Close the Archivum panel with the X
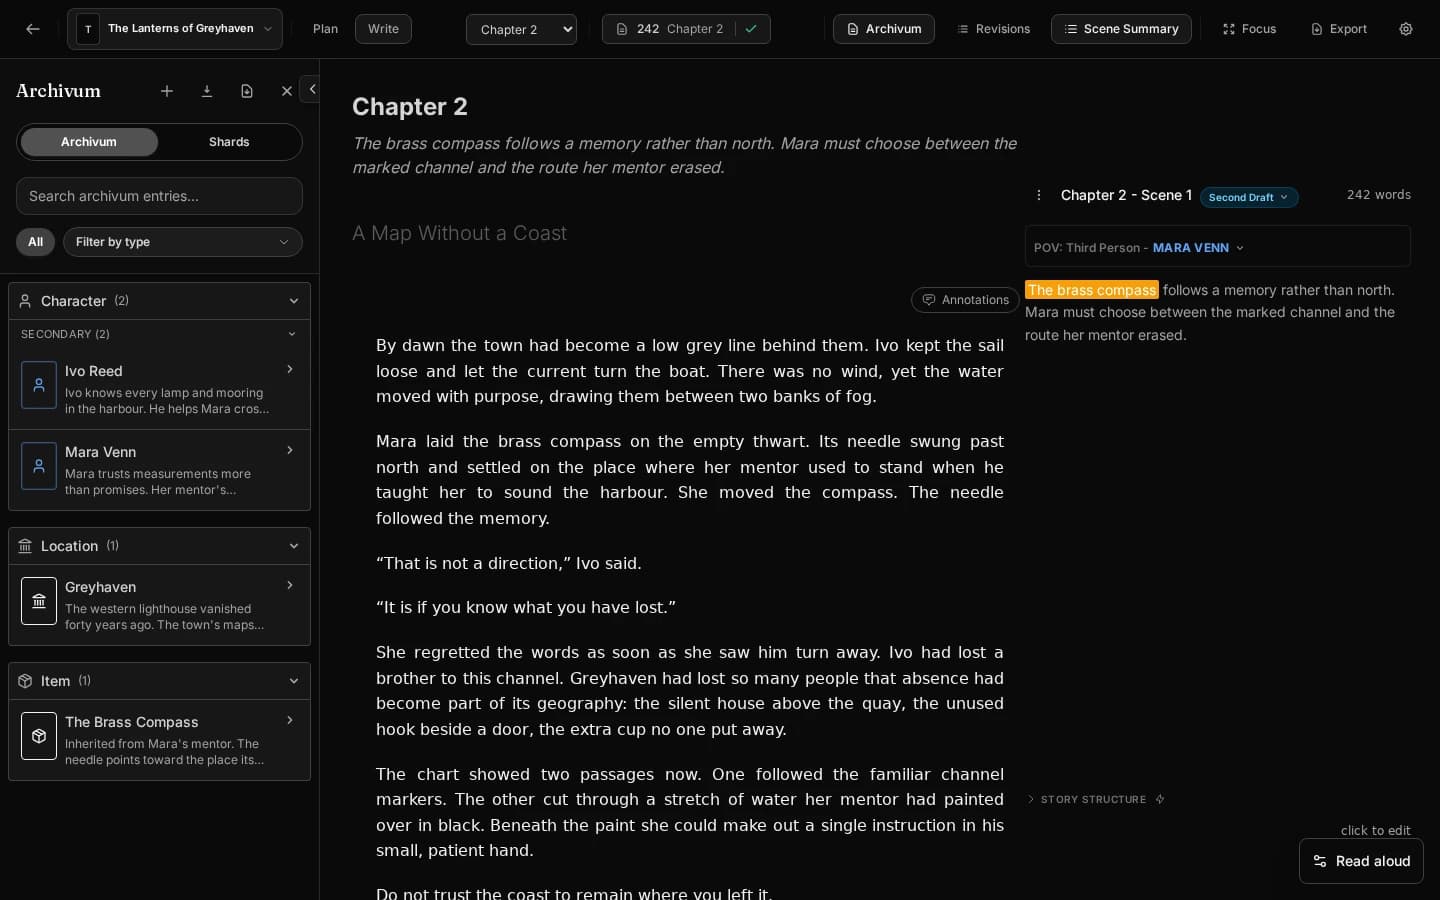 click(x=287, y=91)
